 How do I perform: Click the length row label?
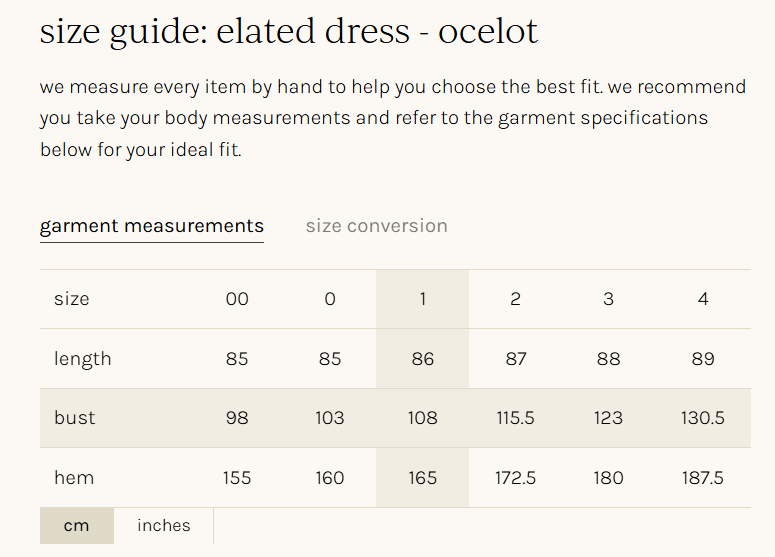[x=83, y=359]
